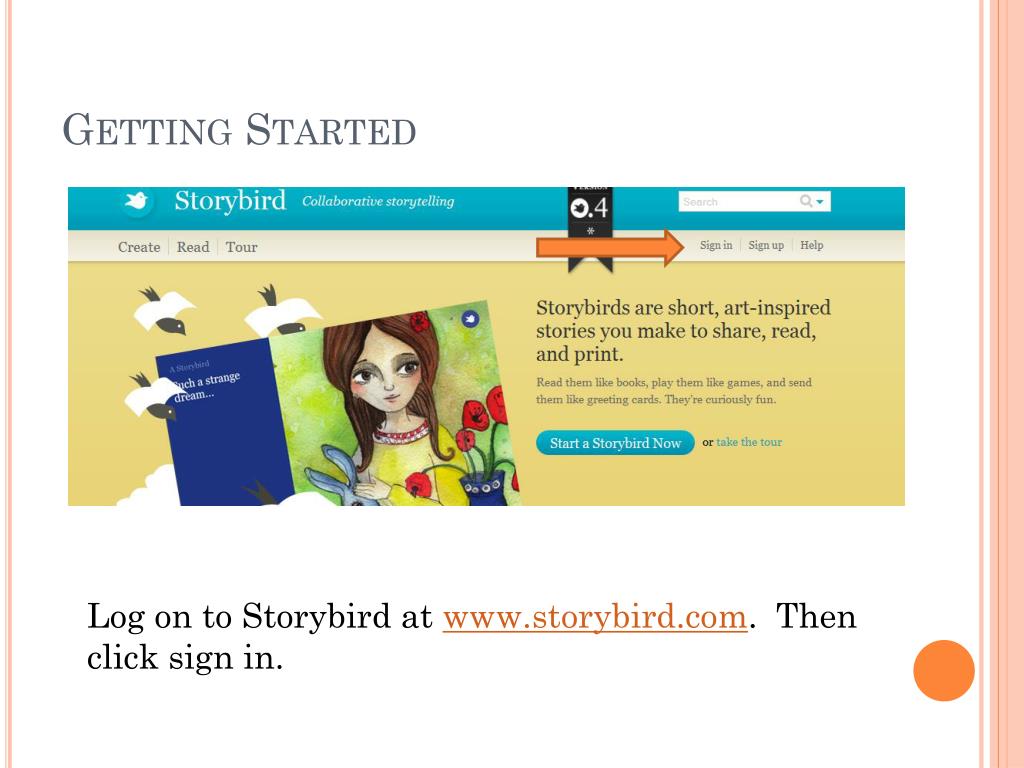Open the www.storybird.com hyperlink
This screenshot has width=1024, height=768.
[x=595, y=616]
